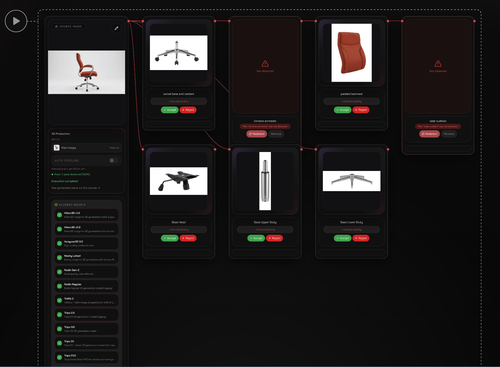The image size is (500, 367).
Task: Toggle the Tripo P1.0 model check
Action: [x=59, y=357]
